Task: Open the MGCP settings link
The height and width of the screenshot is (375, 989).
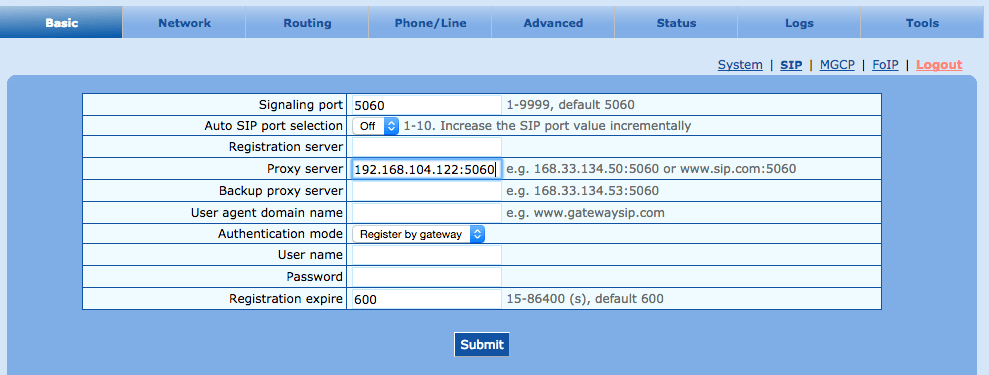Action: (837, 64)
